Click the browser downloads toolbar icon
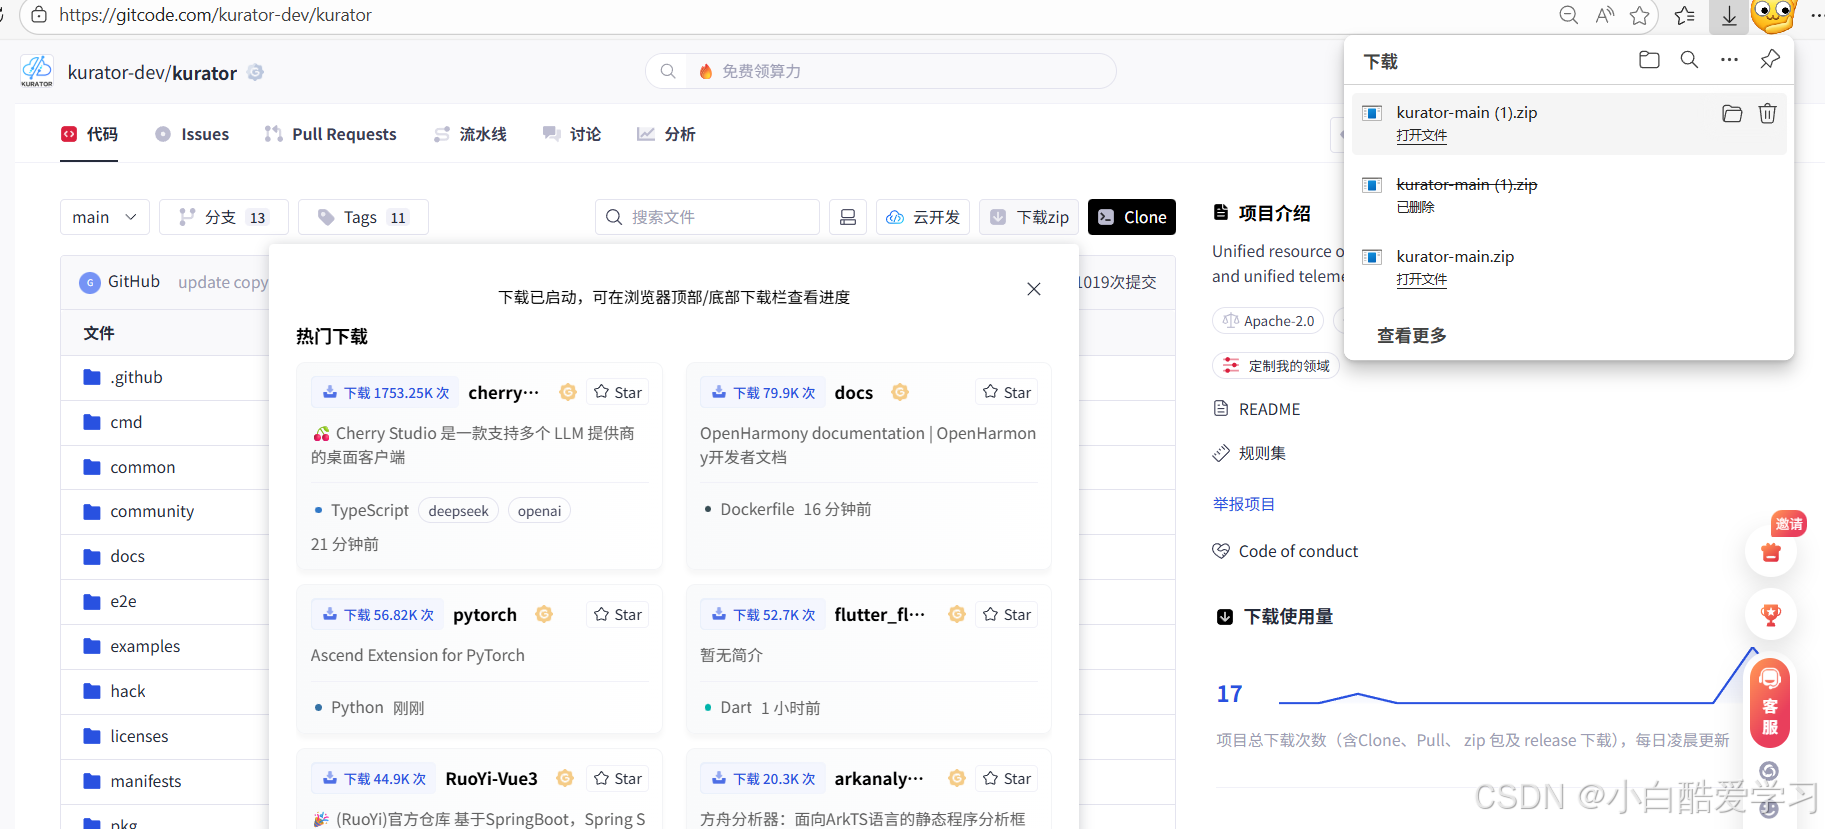The height and width of the screenshot is (829, 1825). click(1729, 16)
